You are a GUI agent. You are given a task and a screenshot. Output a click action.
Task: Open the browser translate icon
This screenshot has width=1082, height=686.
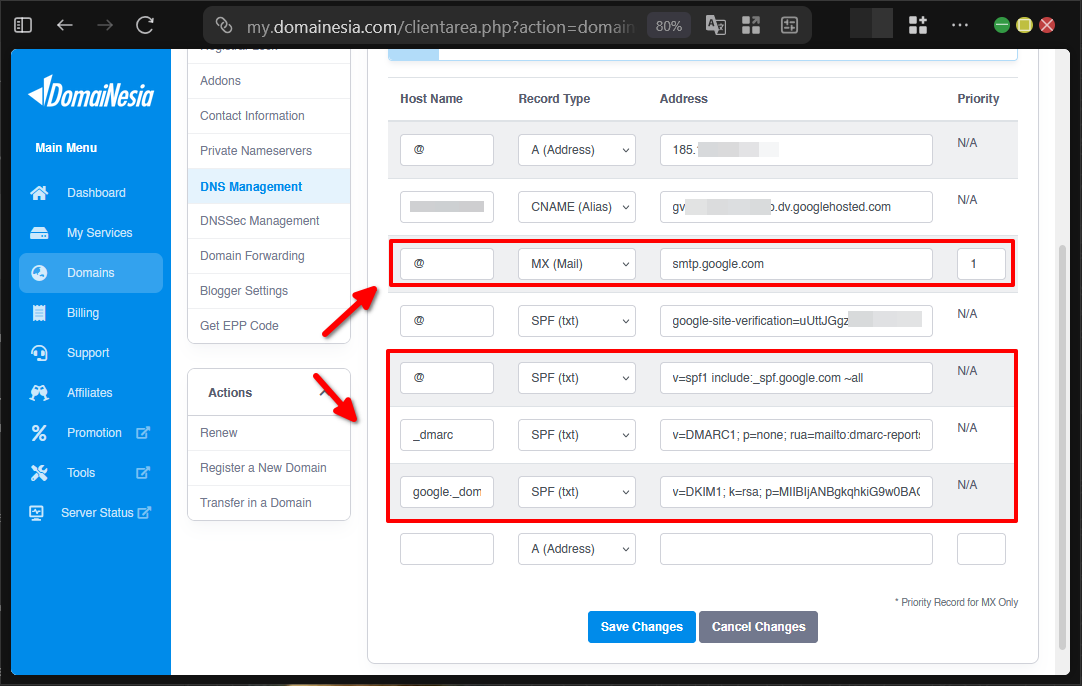coord(715,24)
